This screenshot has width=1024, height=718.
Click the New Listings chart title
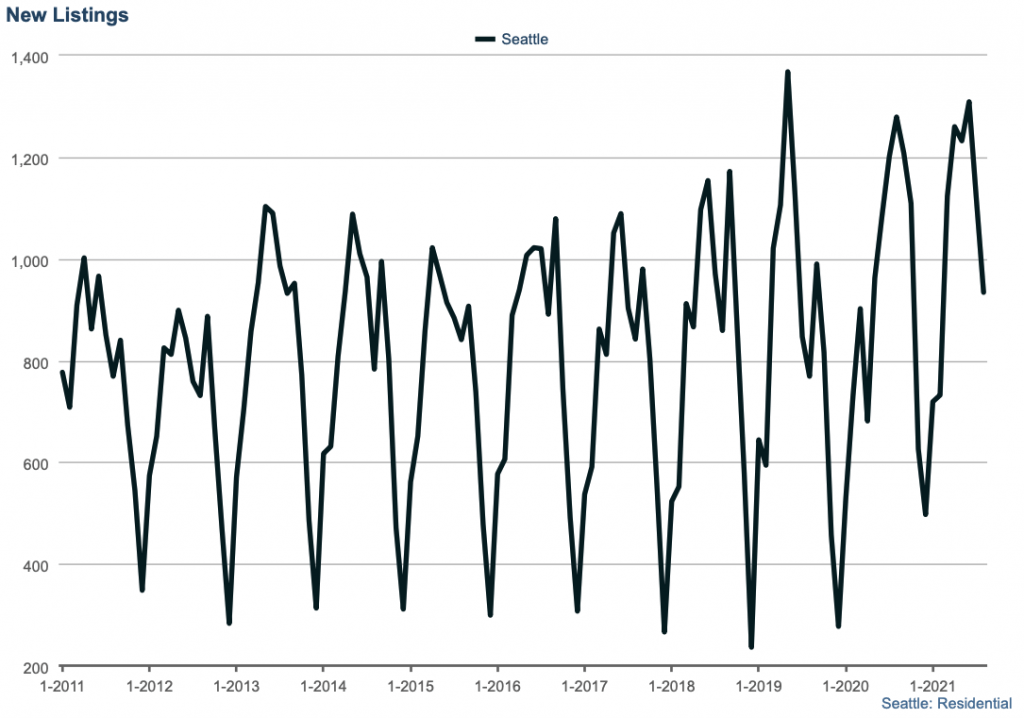(67, 16)
